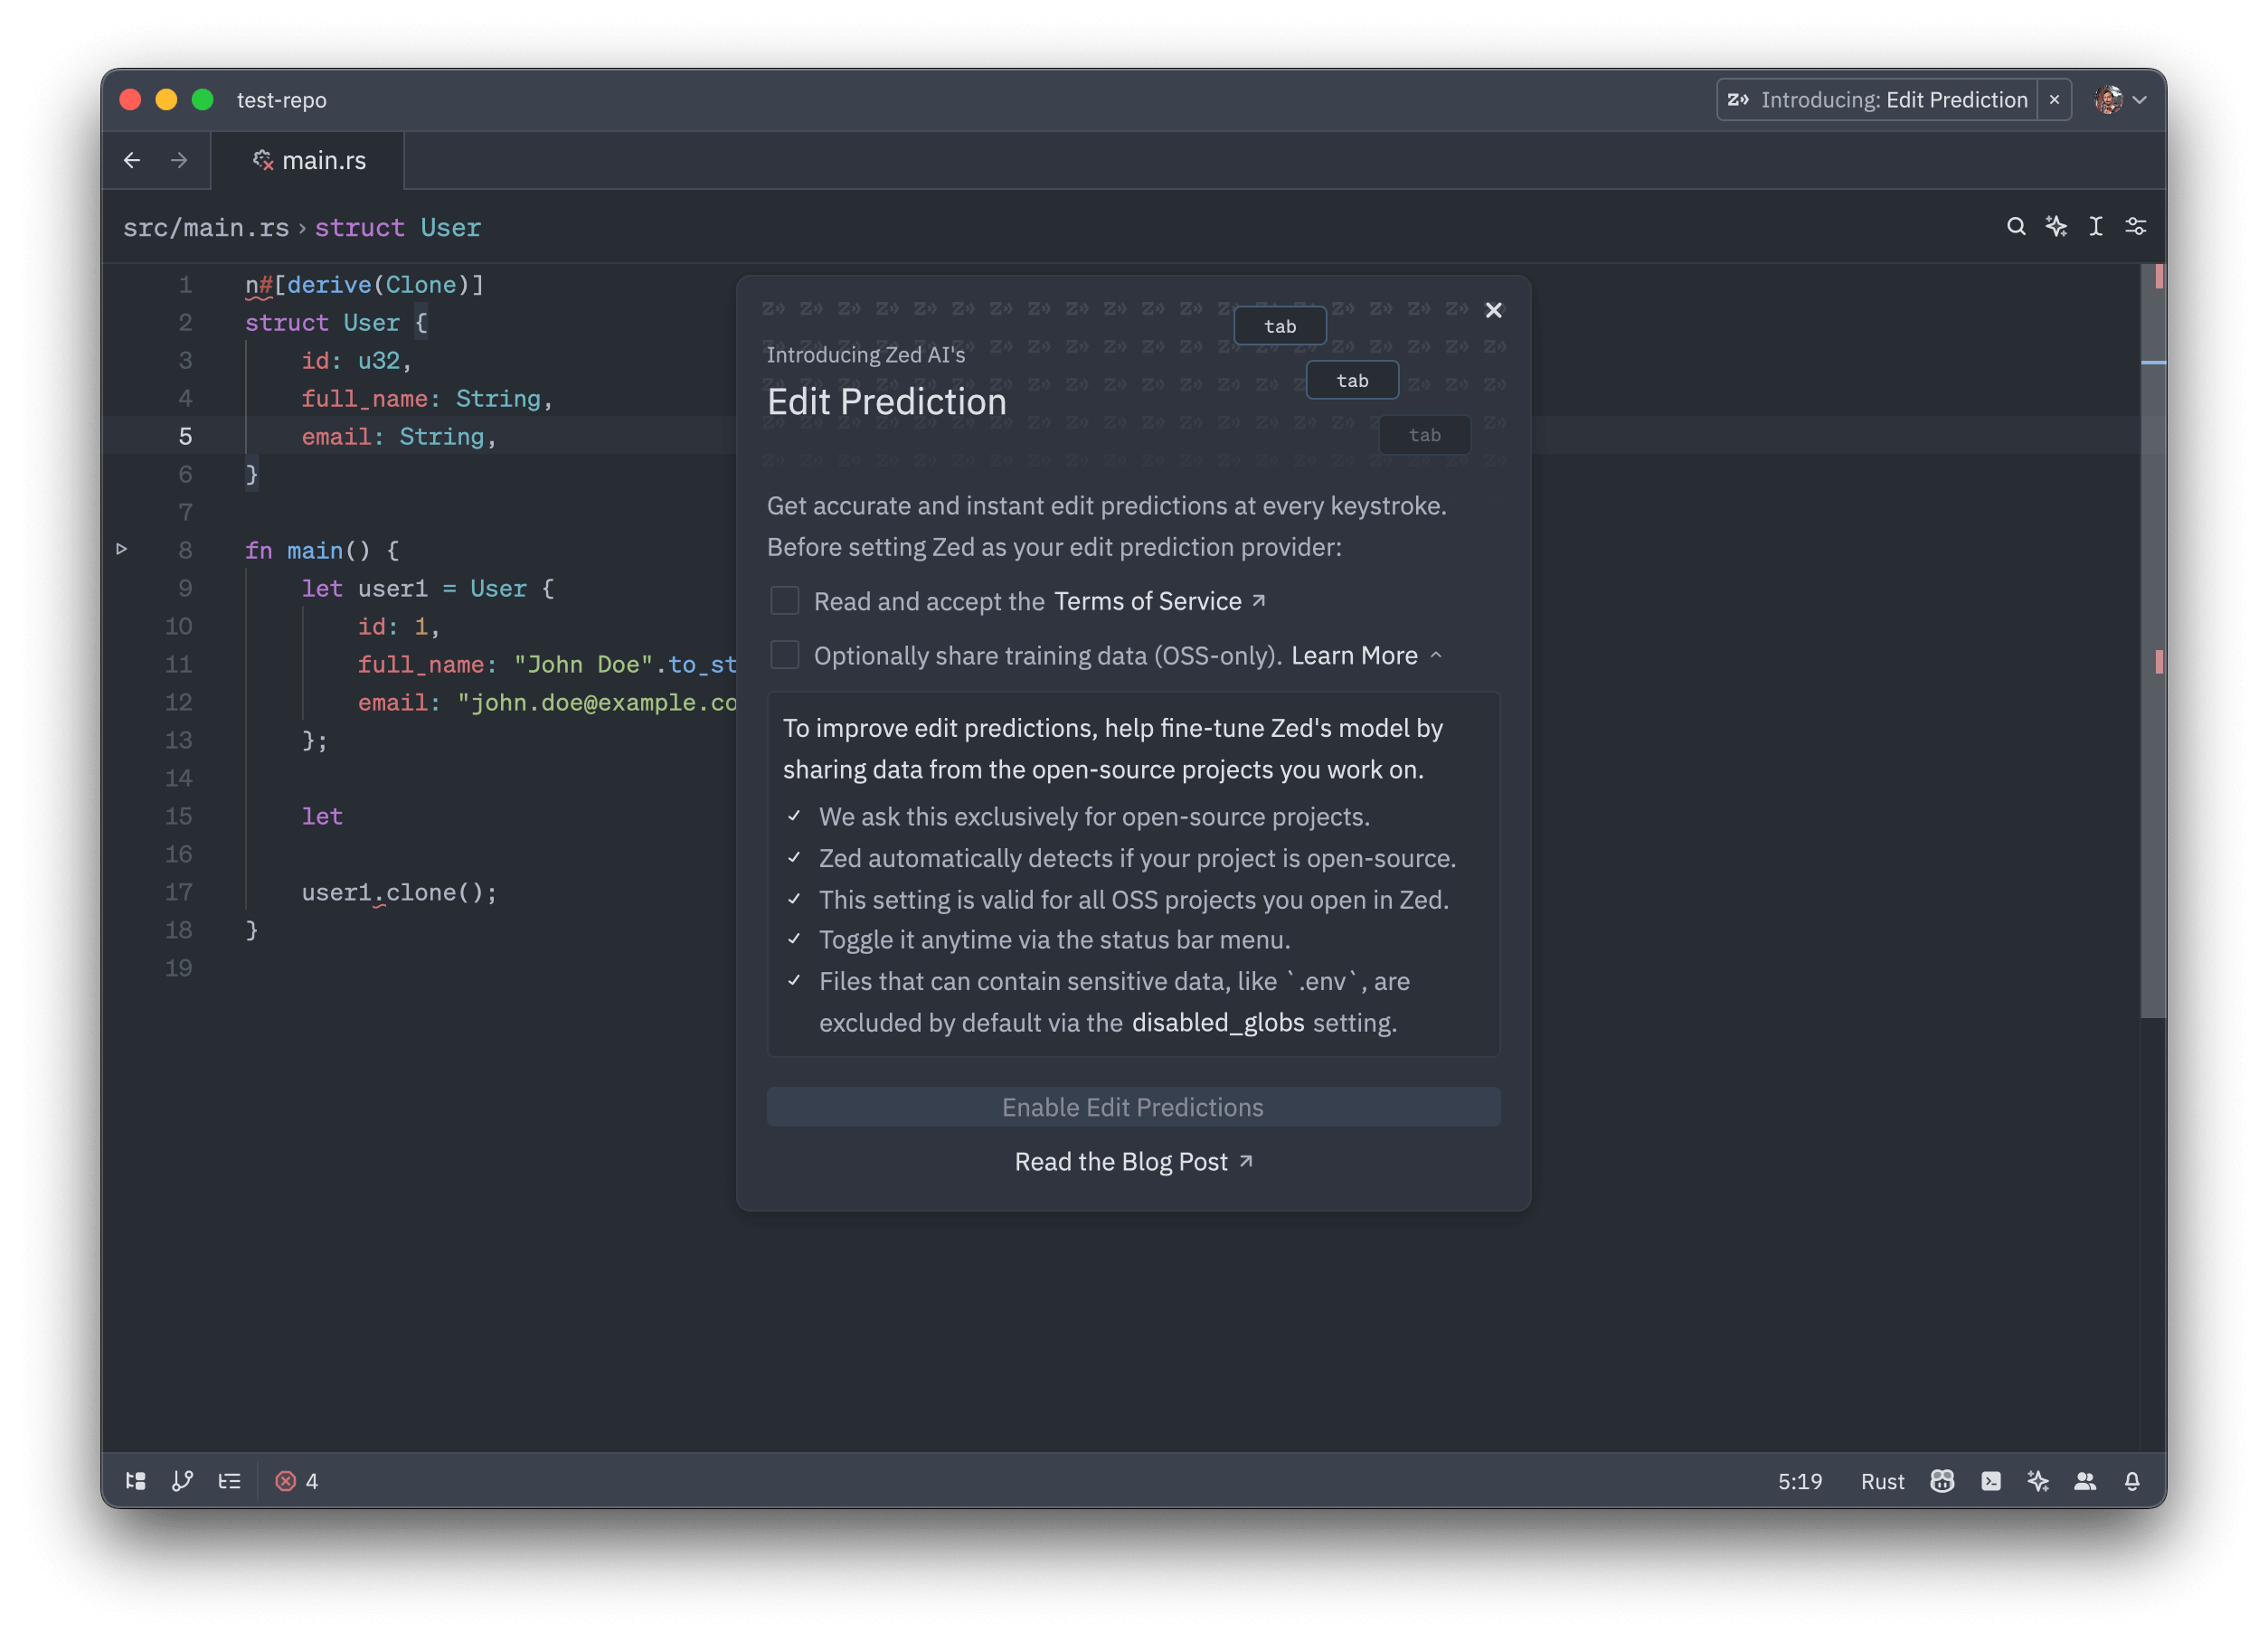
Task: Click cursor position 5:19 in status bar
Action: click(x=1799, y=1481)
